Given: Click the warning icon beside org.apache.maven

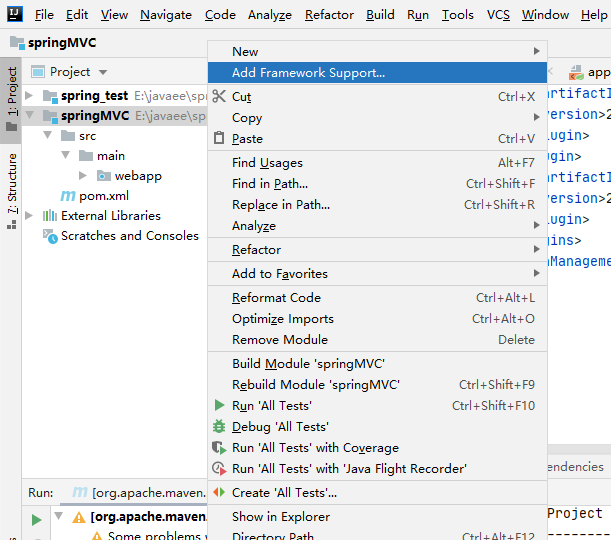Looking at the screenshot, I should pos(79,517).
